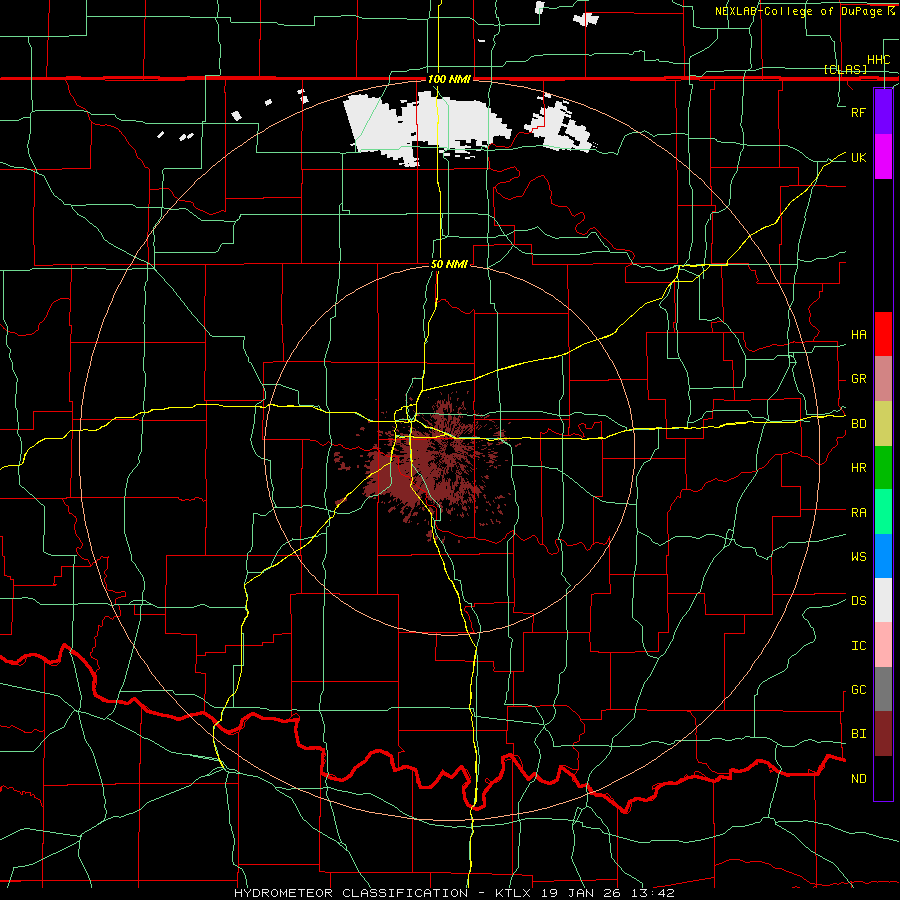The image size is (900, 900).
Task: Click the white DS legend color block
Action: click(883, 600)
